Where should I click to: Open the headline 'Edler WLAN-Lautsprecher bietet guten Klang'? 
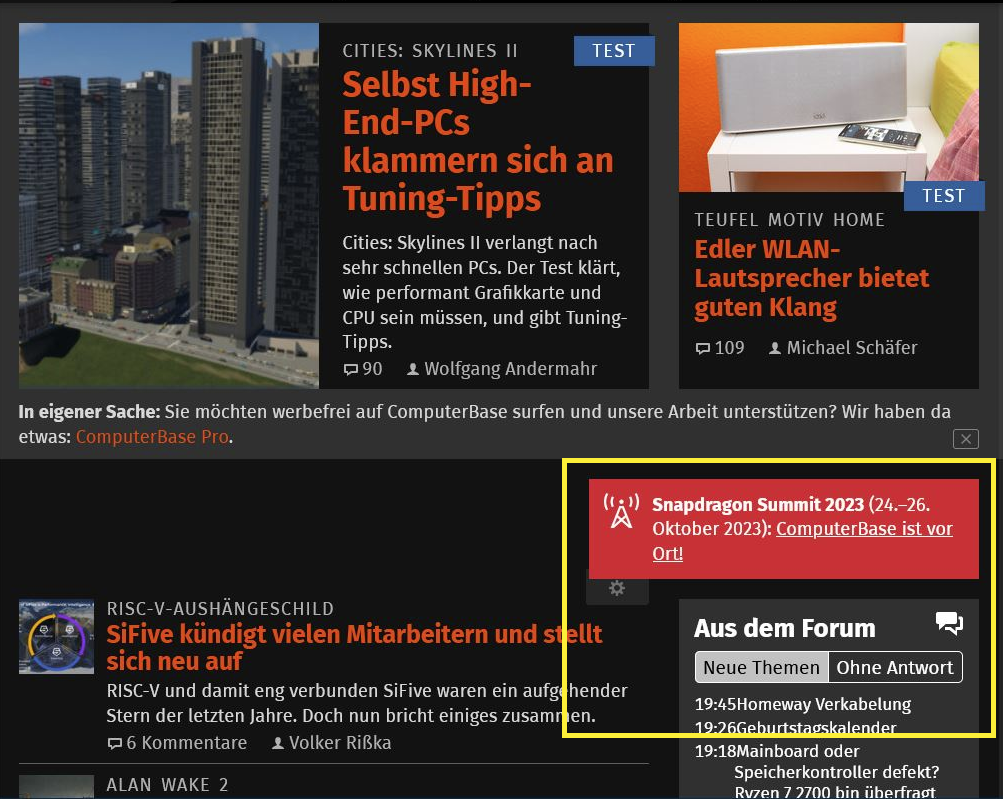pos(811,278)
